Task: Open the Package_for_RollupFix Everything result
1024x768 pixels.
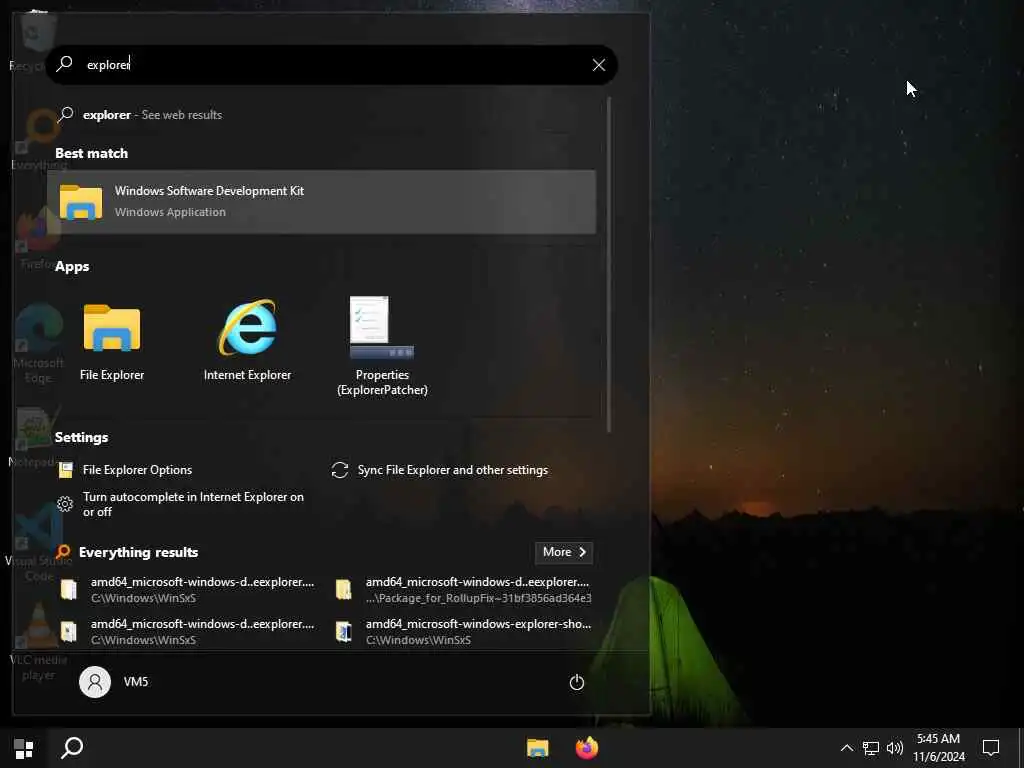Action: (463, 589)
